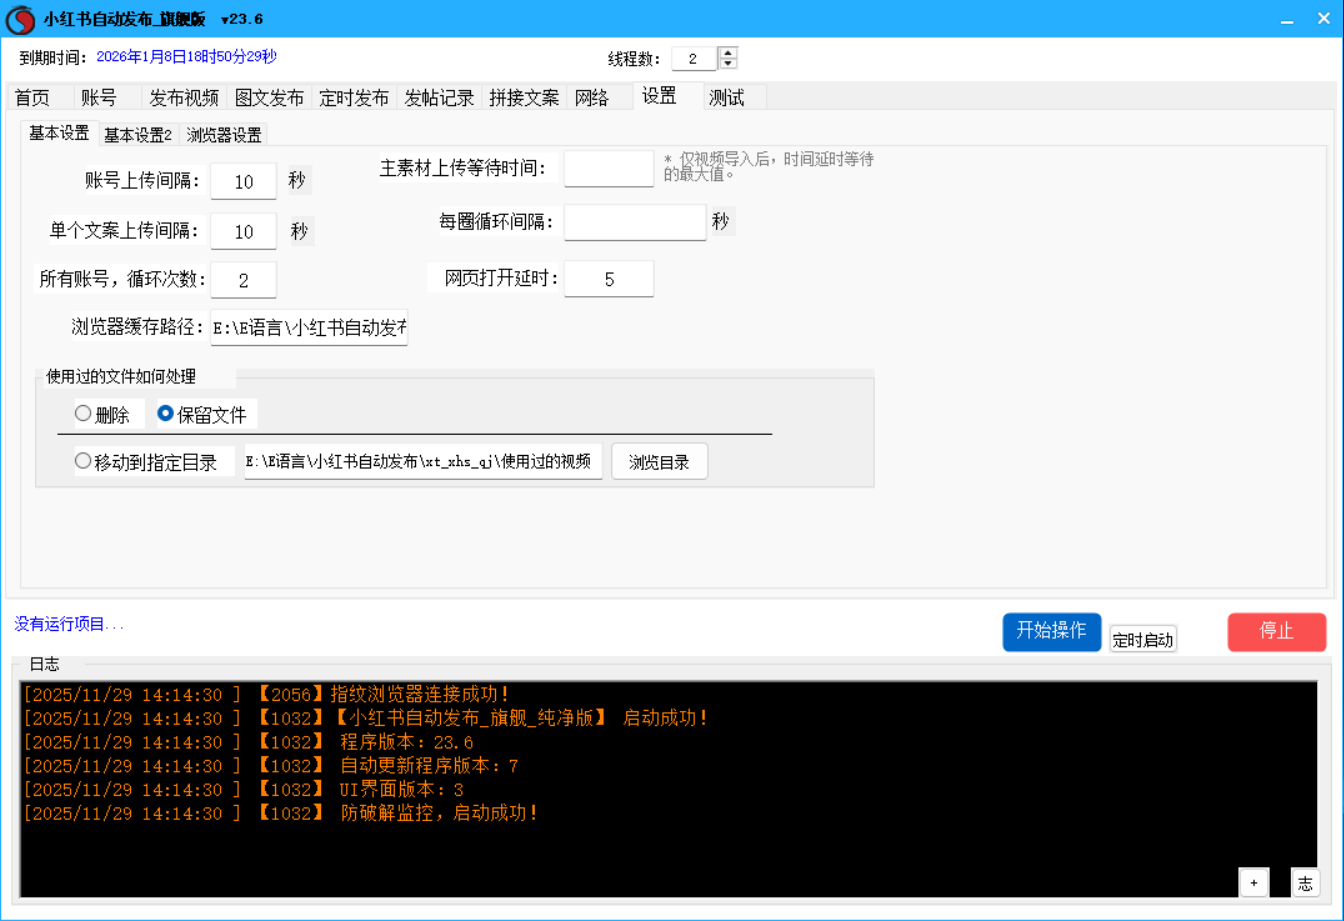Open the '浏览器设置' sub-tab
The height and width of the screenshot is (921, 1344).
(224, 135)
